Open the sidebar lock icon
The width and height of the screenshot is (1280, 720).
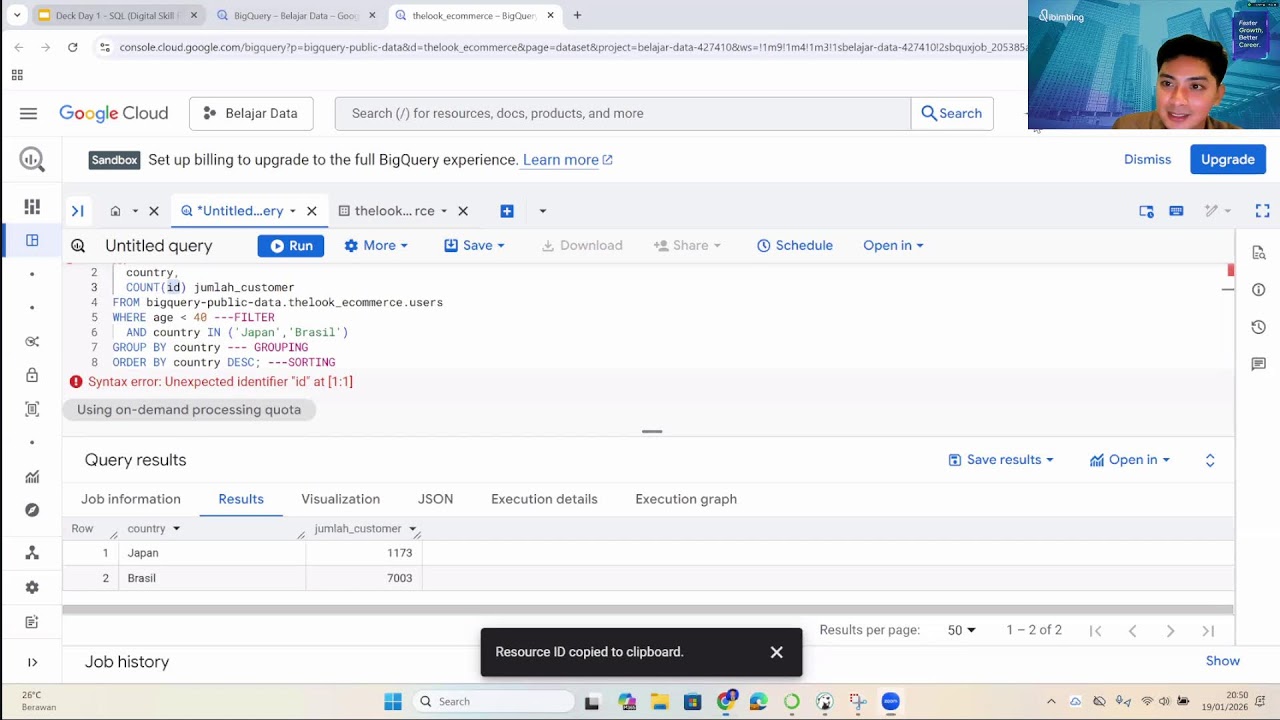tap(32, 375)
